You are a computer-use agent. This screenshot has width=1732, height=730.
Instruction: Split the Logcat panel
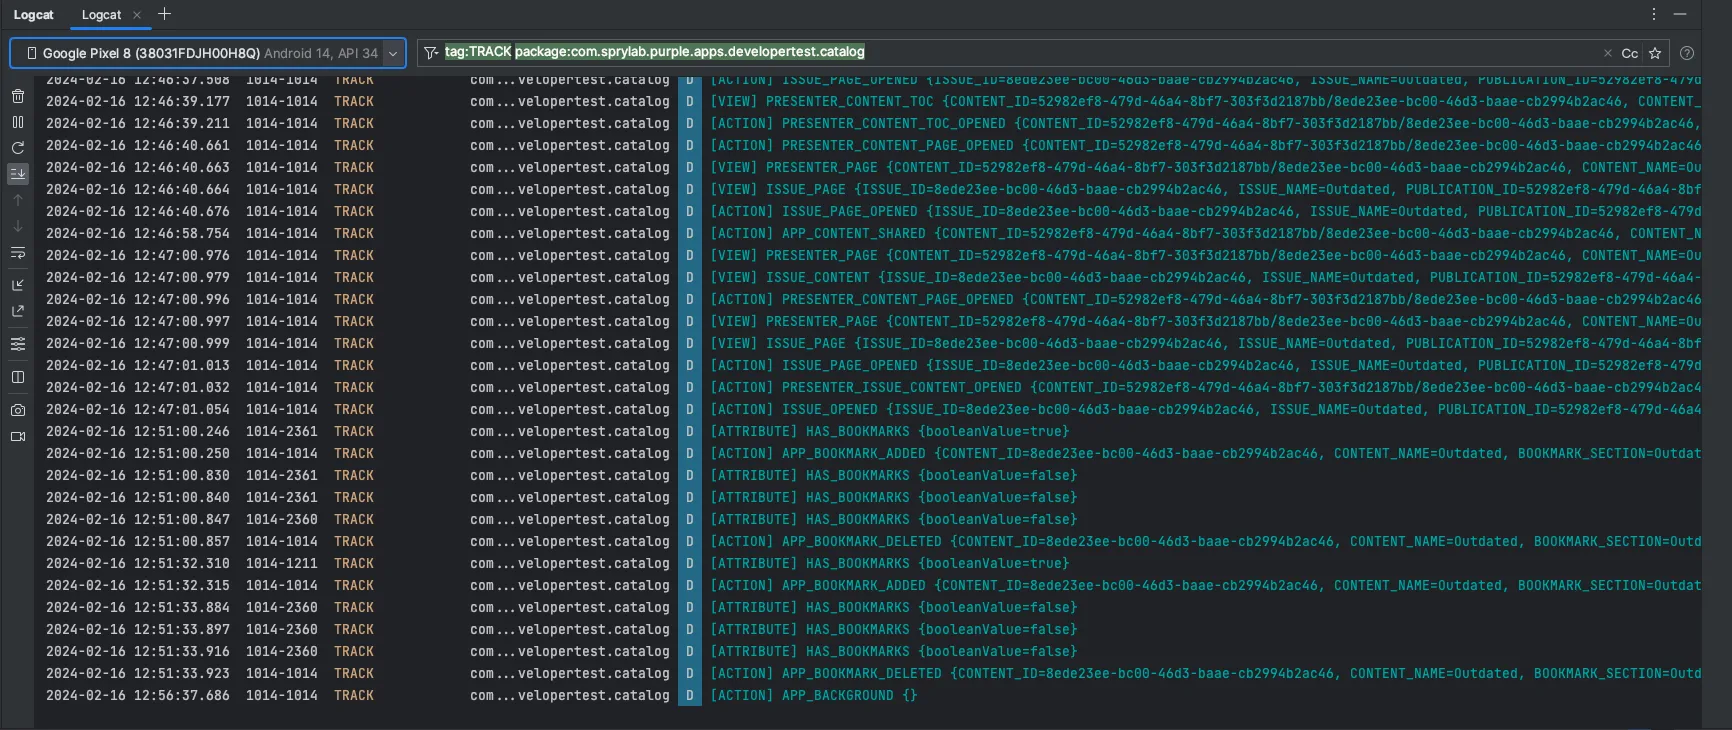[x=18, y=377]
